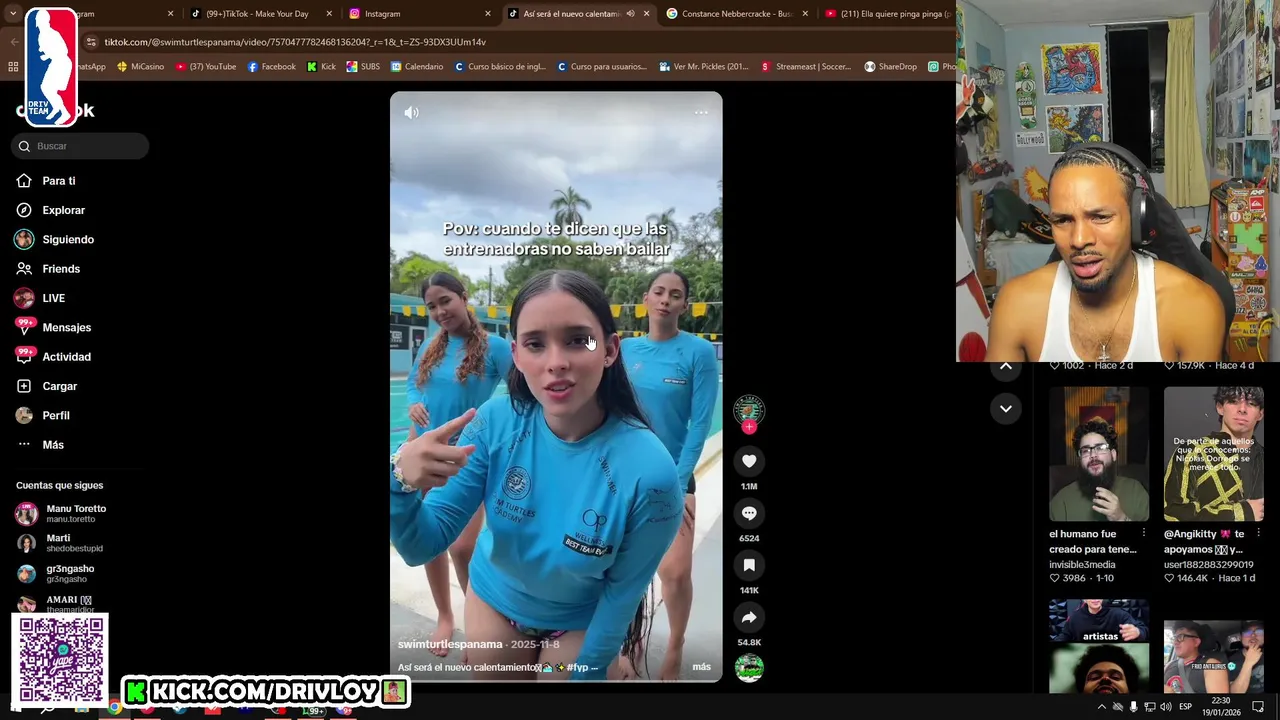The width and height of the screenshot is (1280, 720).
Task: Open the Perfil page
Action: click(55, 415)
